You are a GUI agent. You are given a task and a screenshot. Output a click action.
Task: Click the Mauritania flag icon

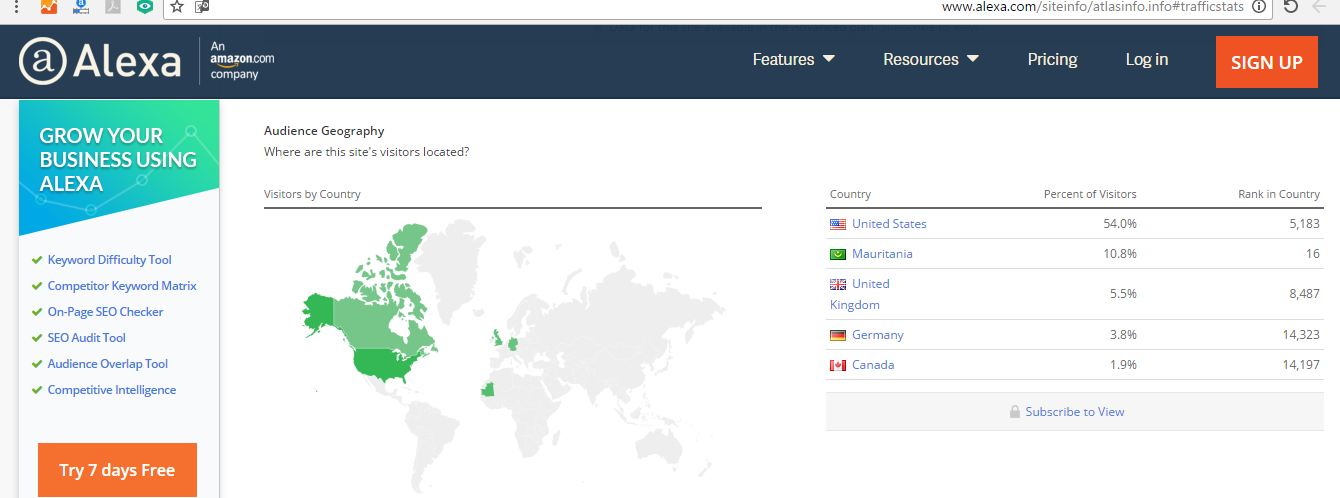pos(838,254)
